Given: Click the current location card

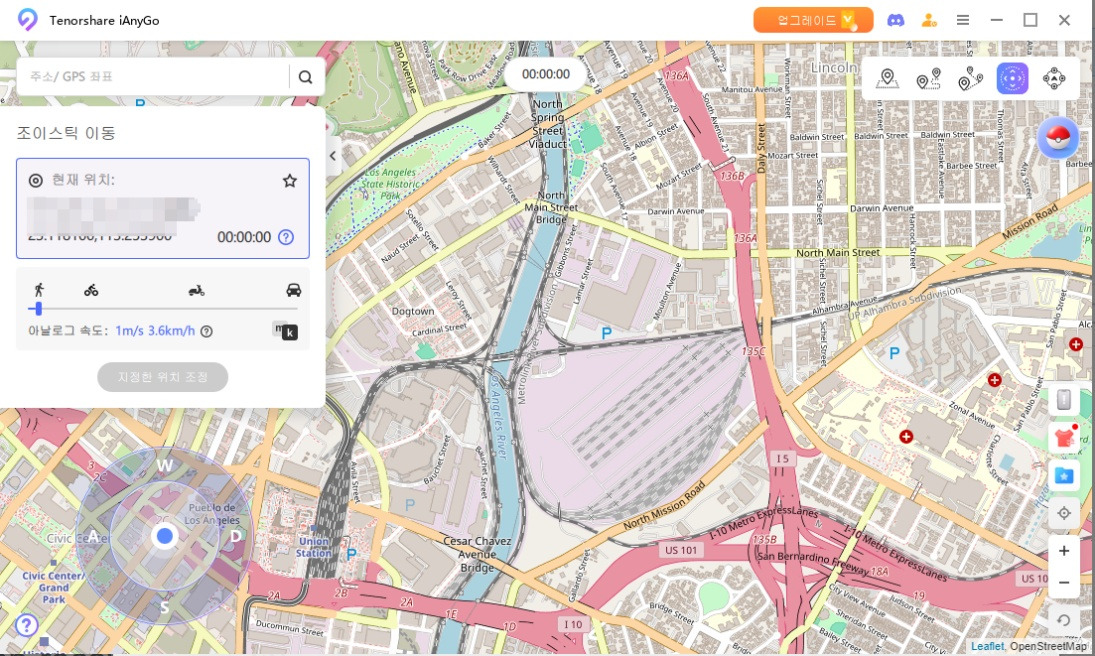Looking at the screenshot, I should [163, 208].
